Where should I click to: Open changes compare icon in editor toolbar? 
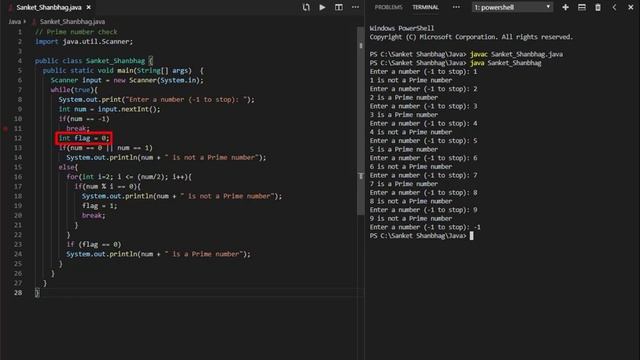pos(306,7)
